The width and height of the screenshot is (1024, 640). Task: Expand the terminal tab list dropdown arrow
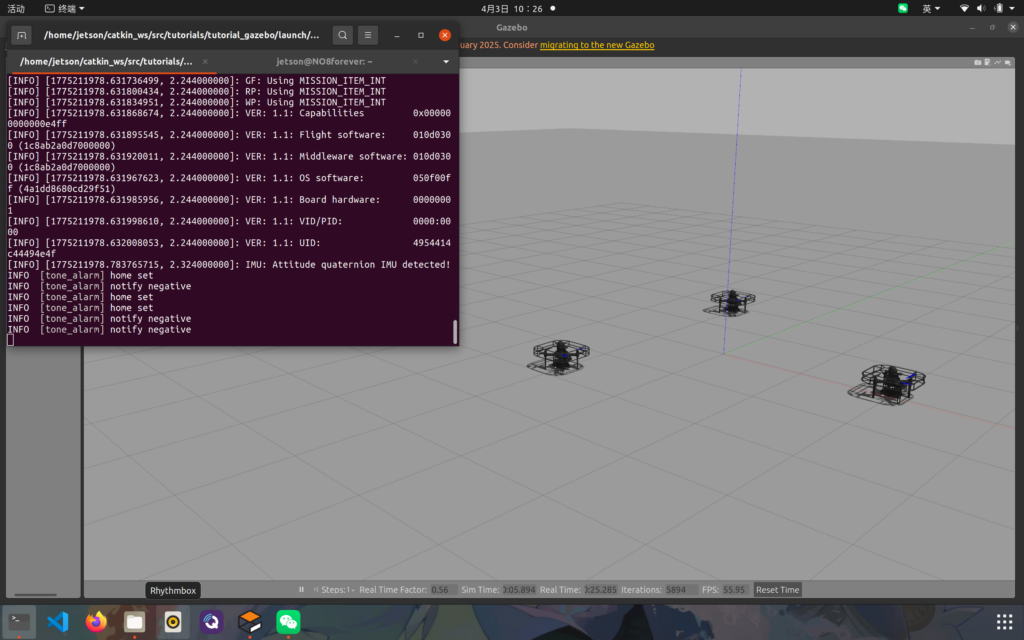tap(446, 61)
